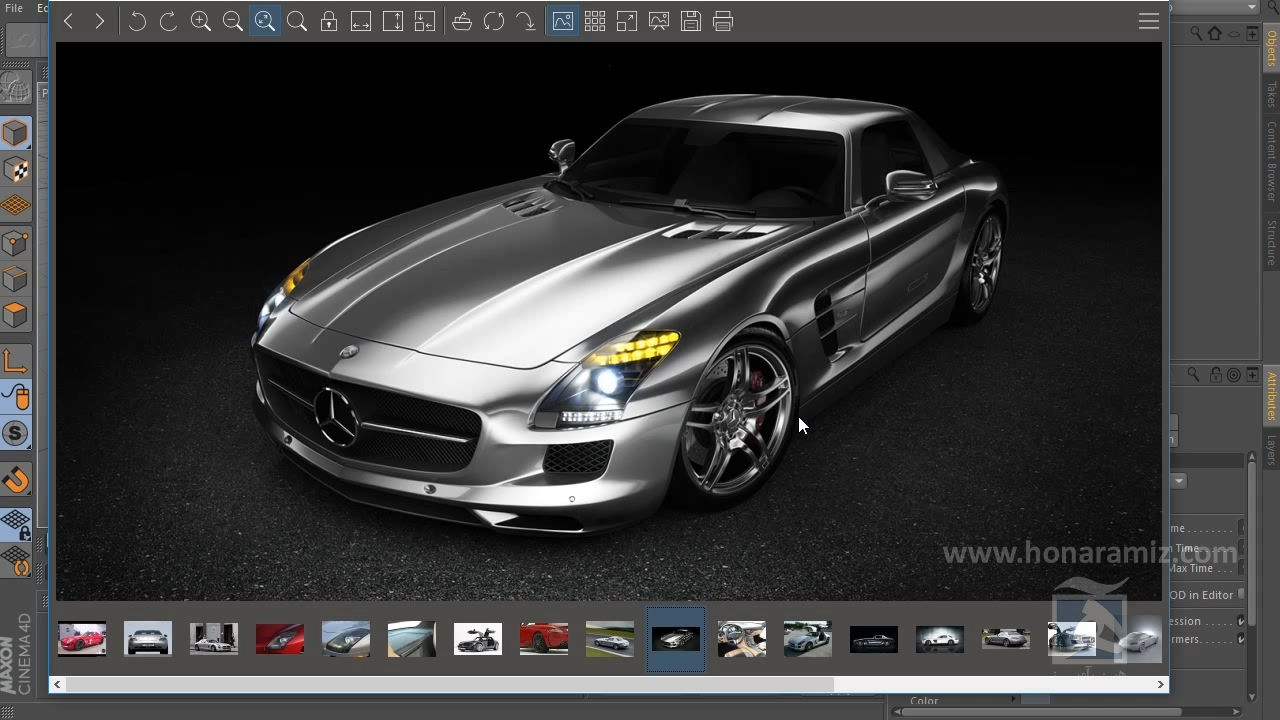Toggle the Tweak mouse mode

coord(15,397)
